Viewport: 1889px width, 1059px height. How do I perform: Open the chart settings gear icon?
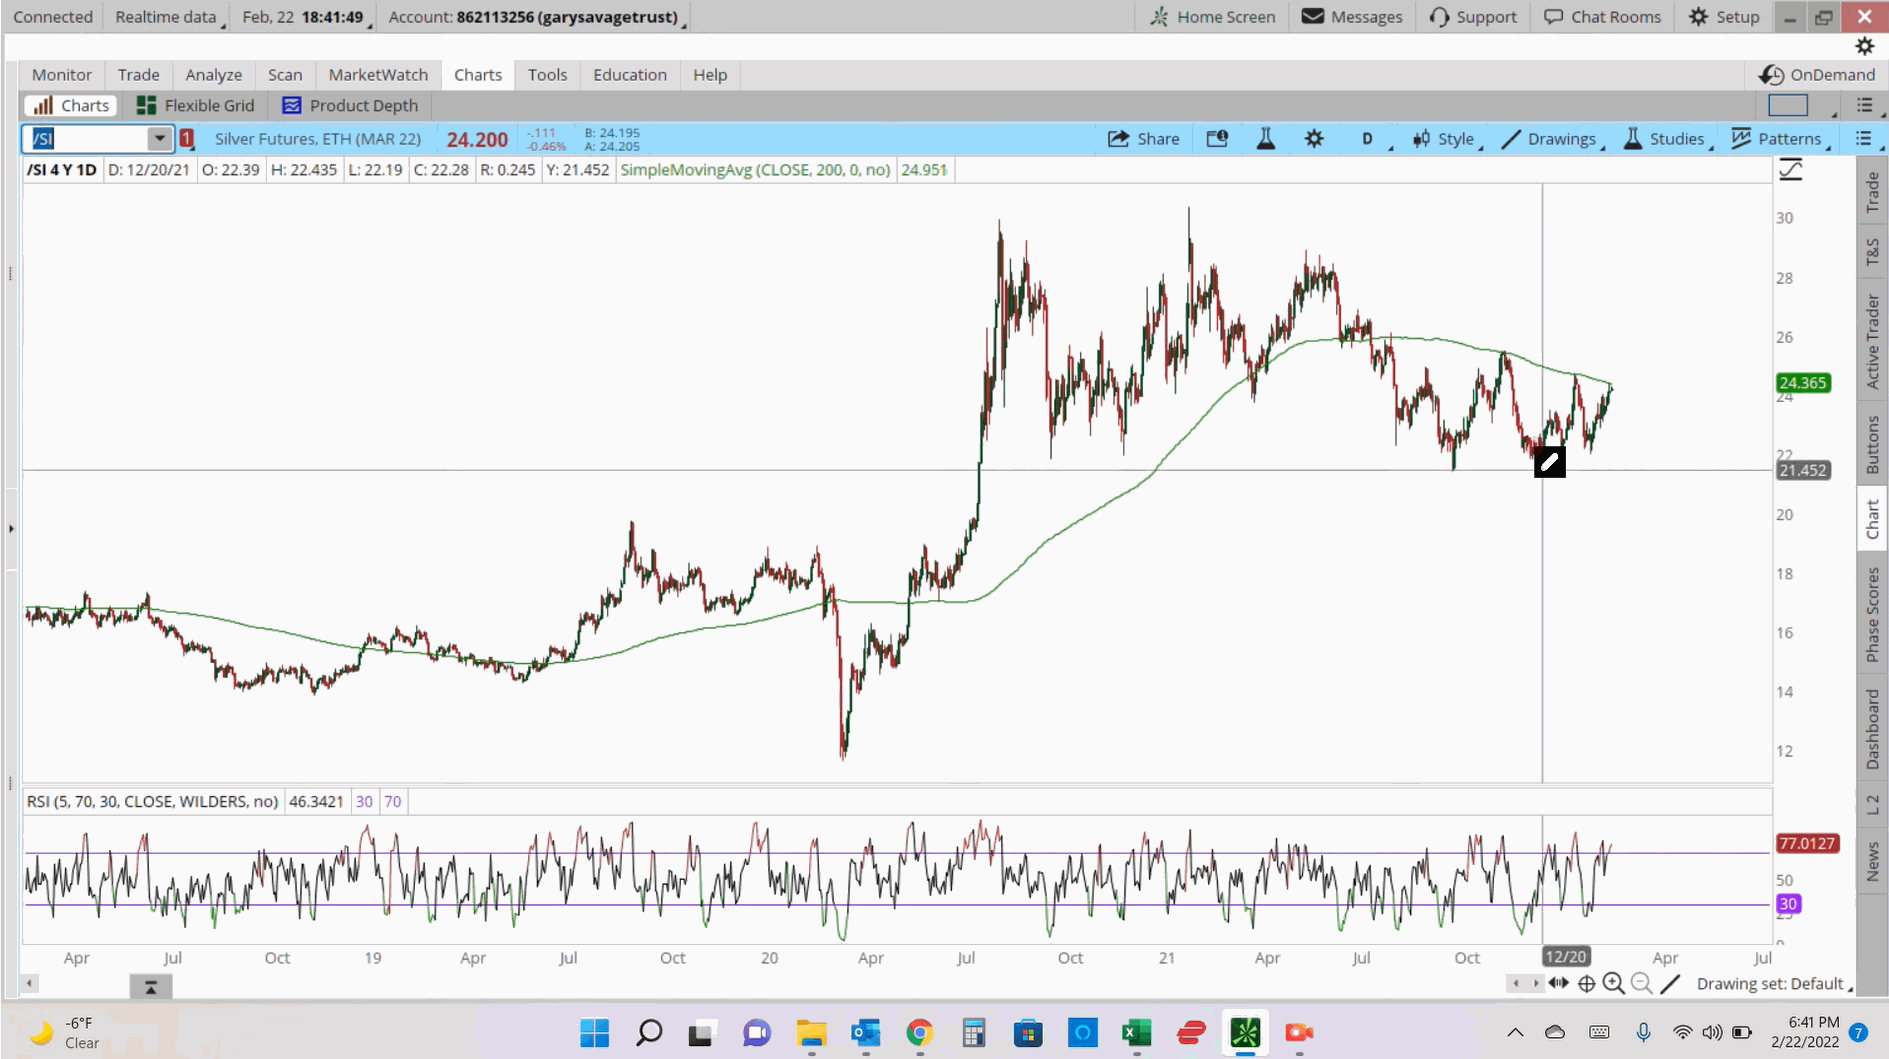click(1314, 139)
